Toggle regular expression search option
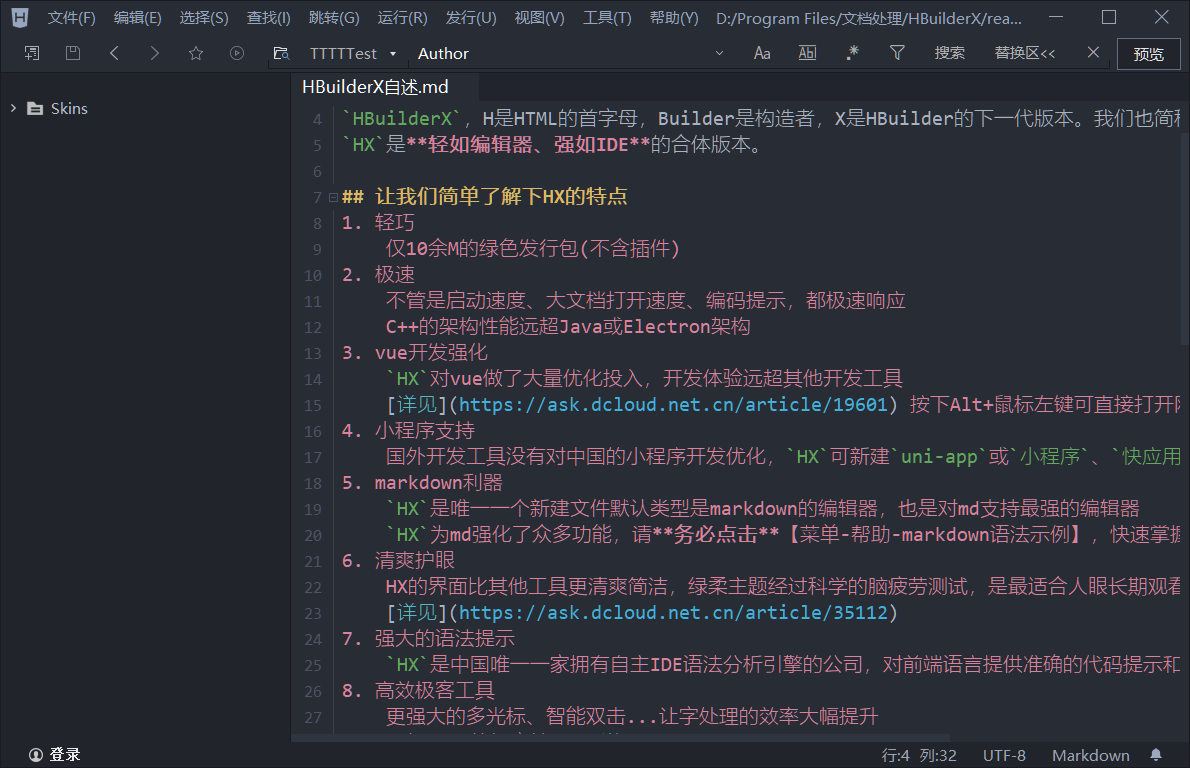1190x768 pixels. tap(852, 52)
